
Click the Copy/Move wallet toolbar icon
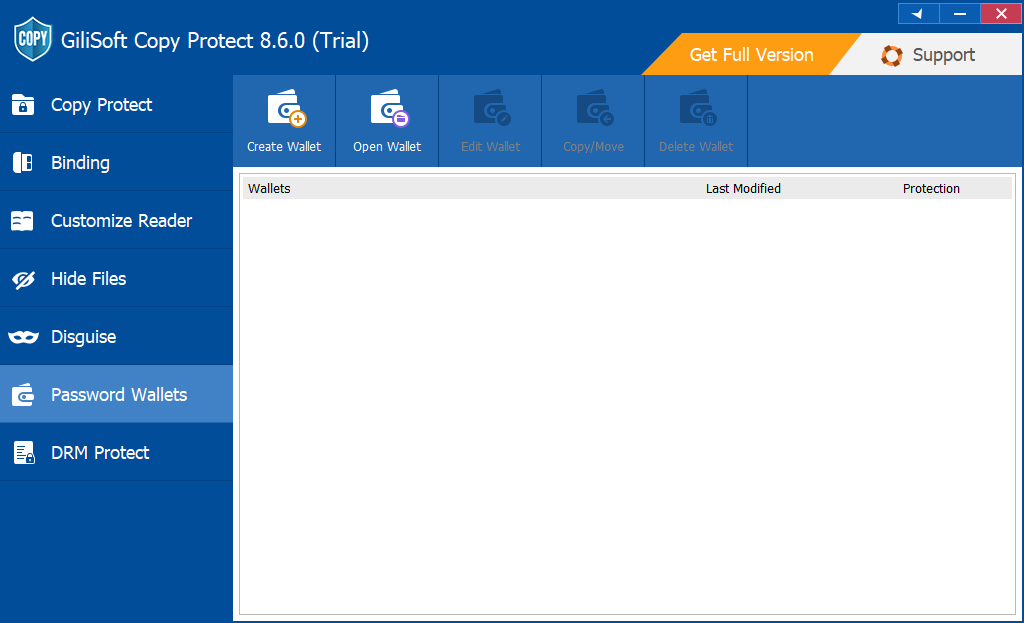pyautogui.click(x=595, y=108)
